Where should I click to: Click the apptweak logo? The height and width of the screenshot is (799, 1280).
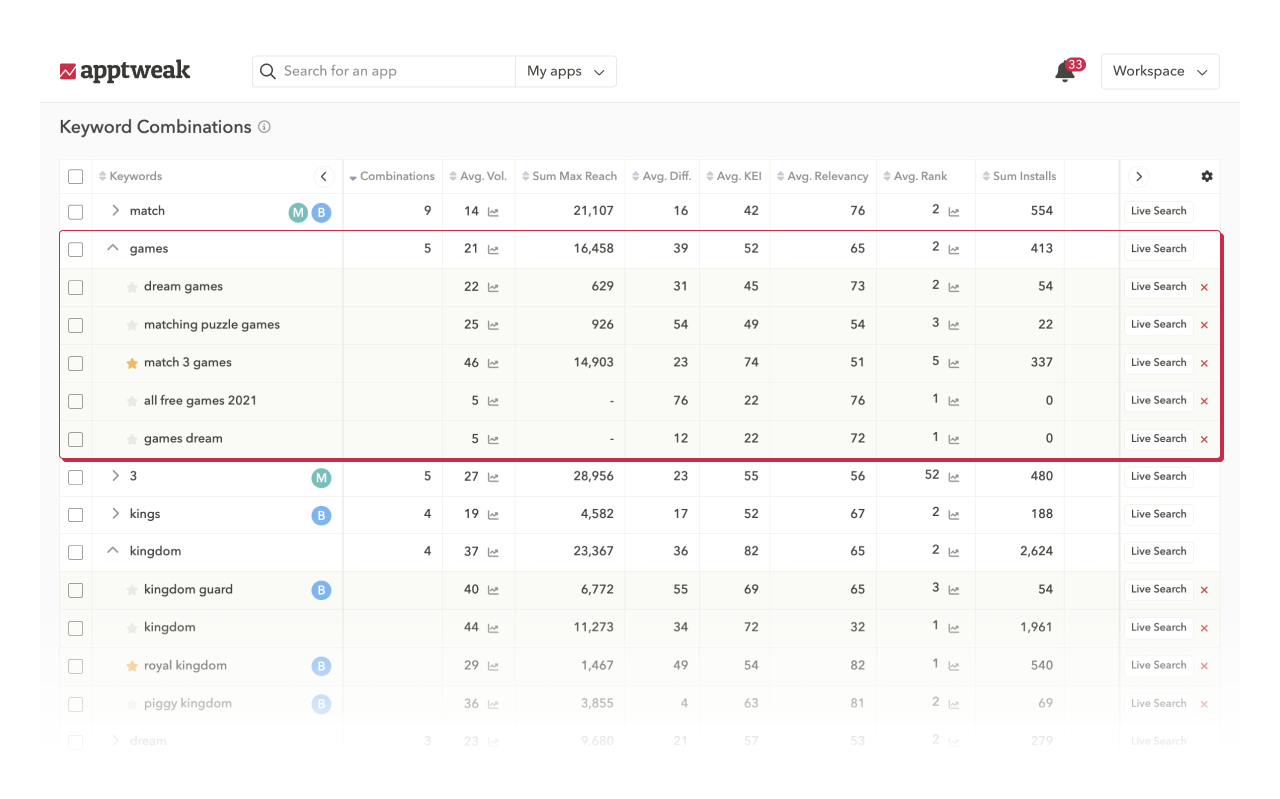pyautogui.click(x=125, y=71)
